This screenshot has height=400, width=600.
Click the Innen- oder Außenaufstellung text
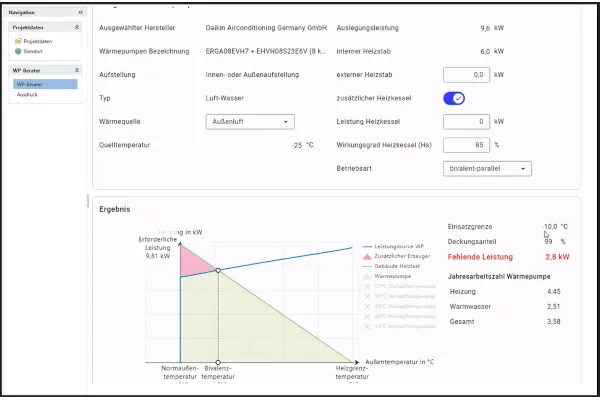point(252,75)
